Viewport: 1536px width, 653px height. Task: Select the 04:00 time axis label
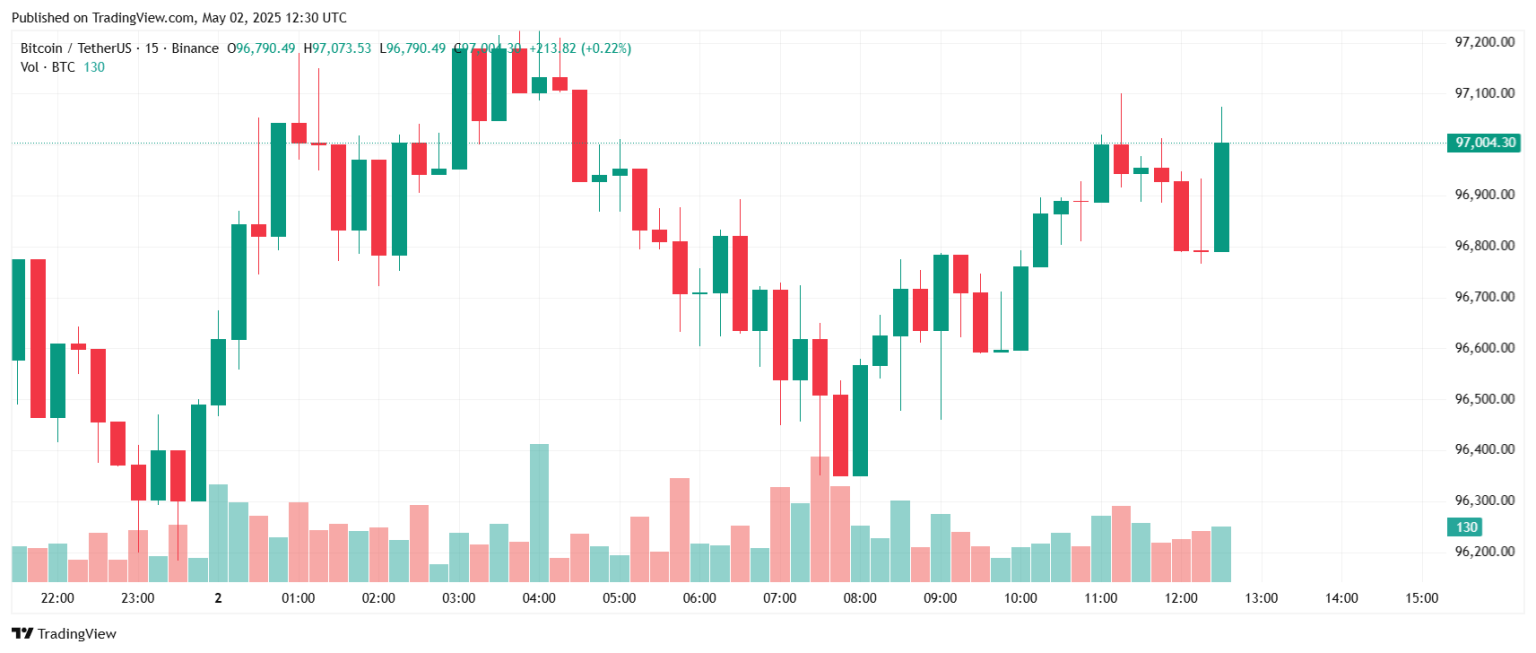539,599
